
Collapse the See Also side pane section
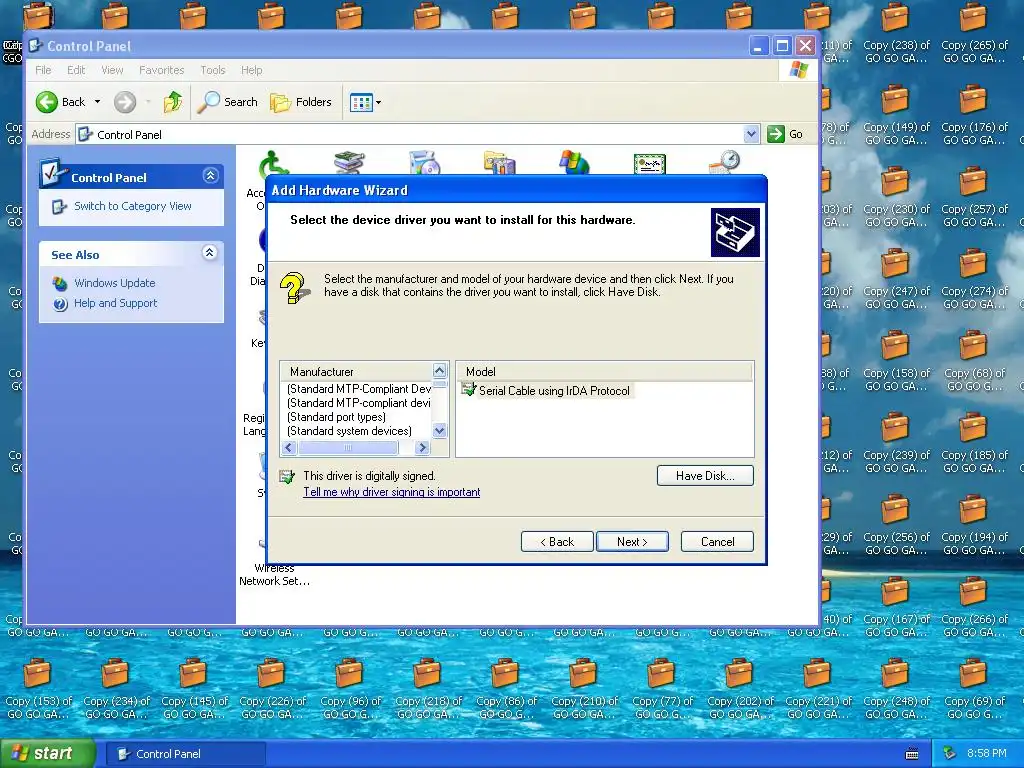[210, 253]
